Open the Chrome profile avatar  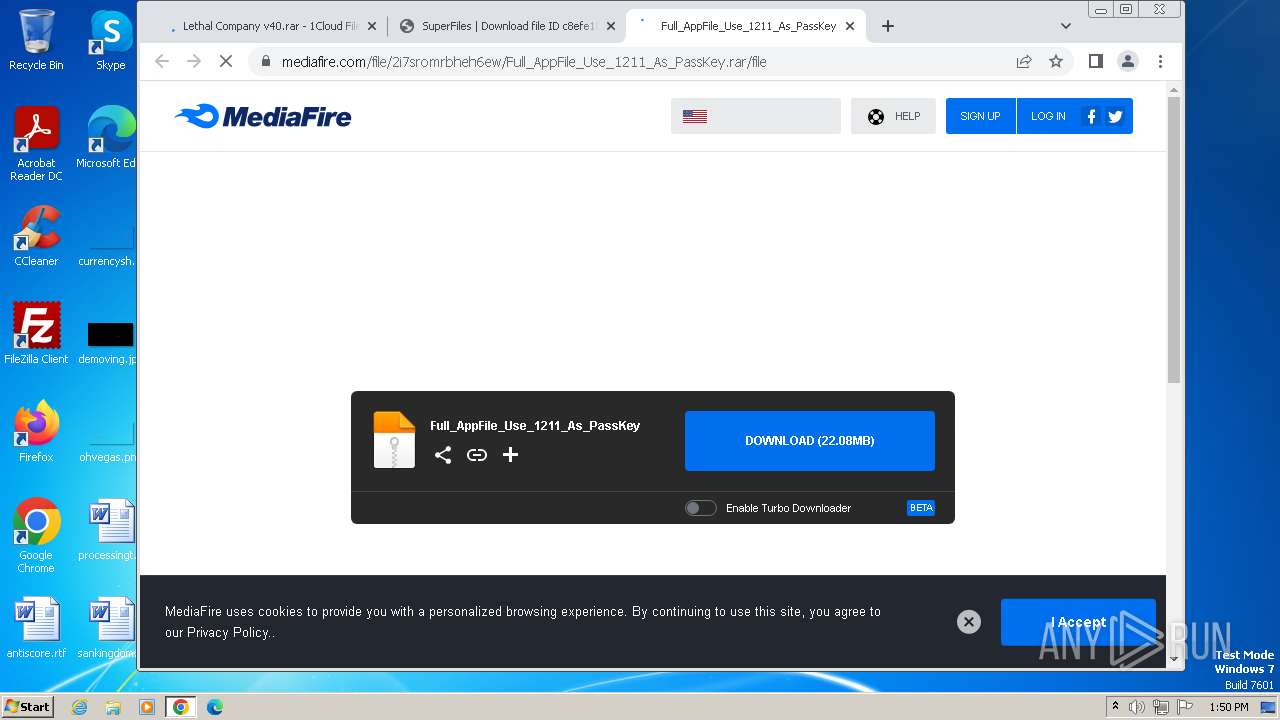[x=1128, y=61]
